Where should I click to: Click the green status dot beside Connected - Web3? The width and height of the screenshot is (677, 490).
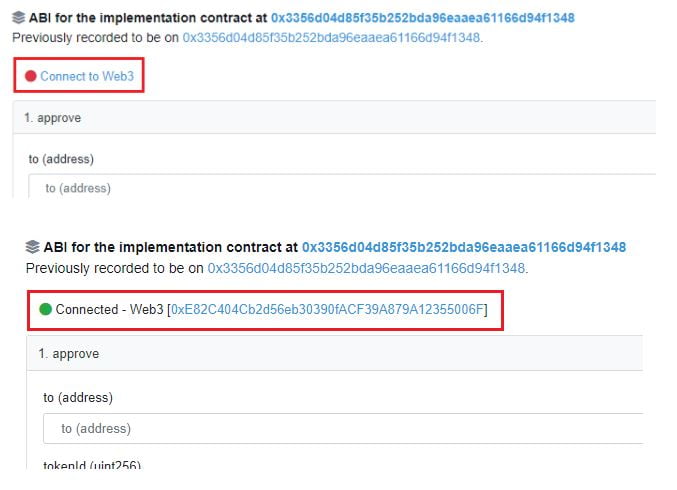(45, 310)
